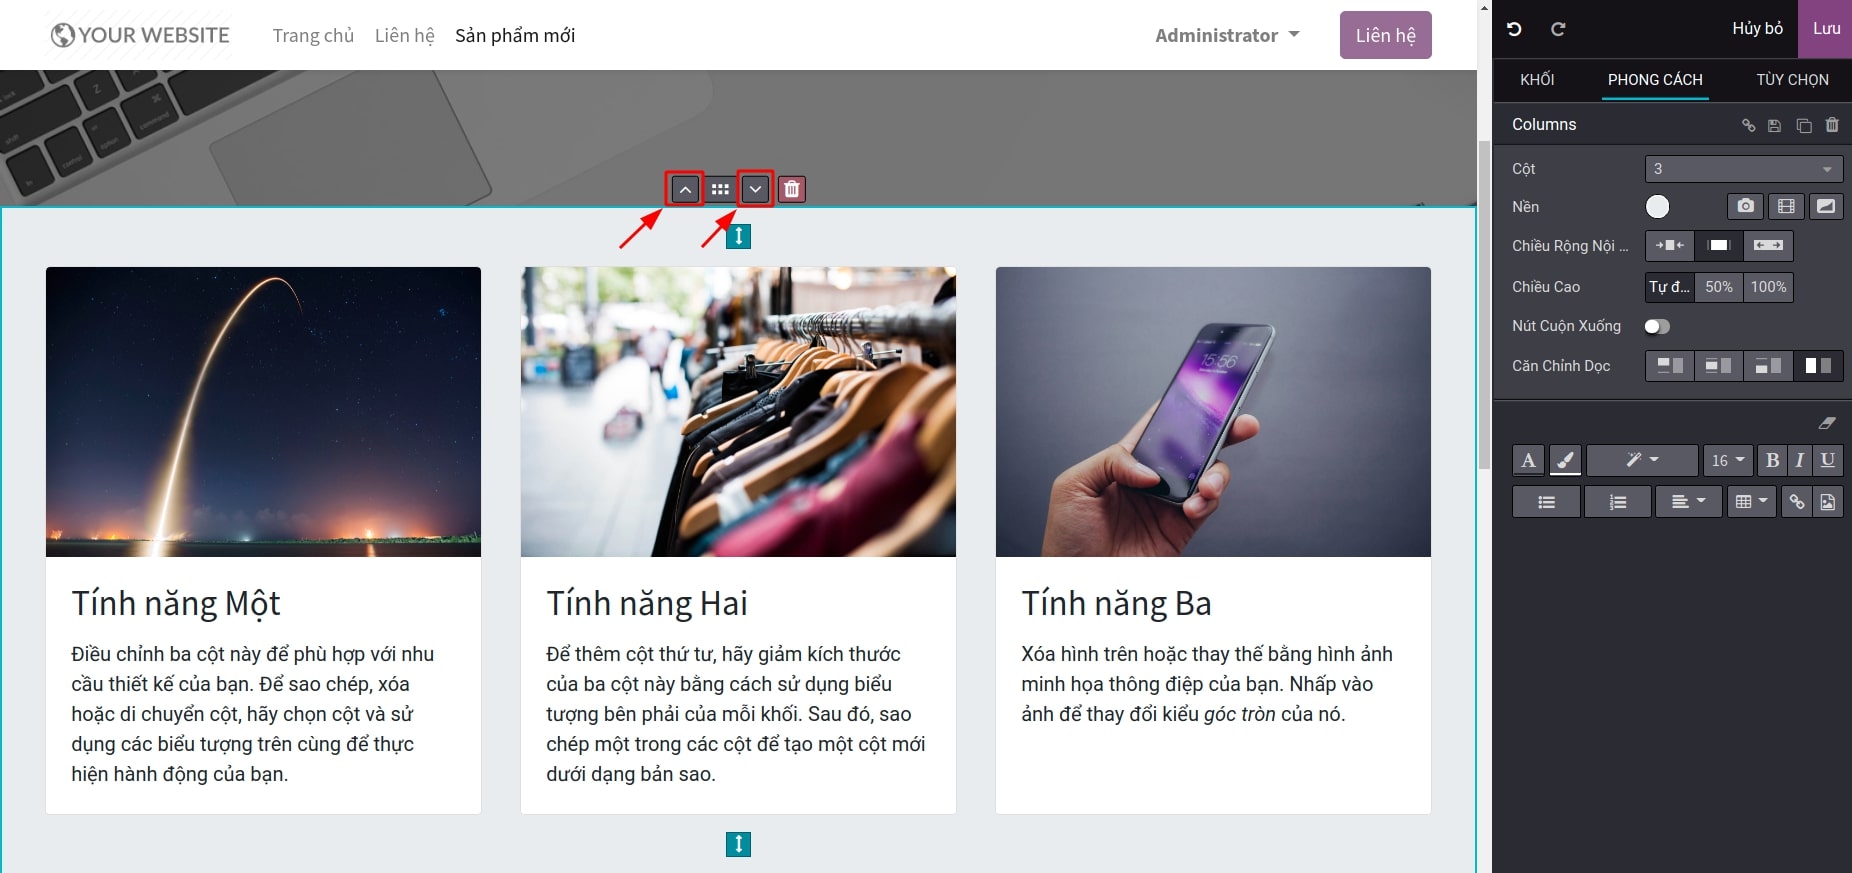Clear text formatting with the eraser icon
The height and width of the screenshot is (873, 1852).
[x=1827, y=423]
